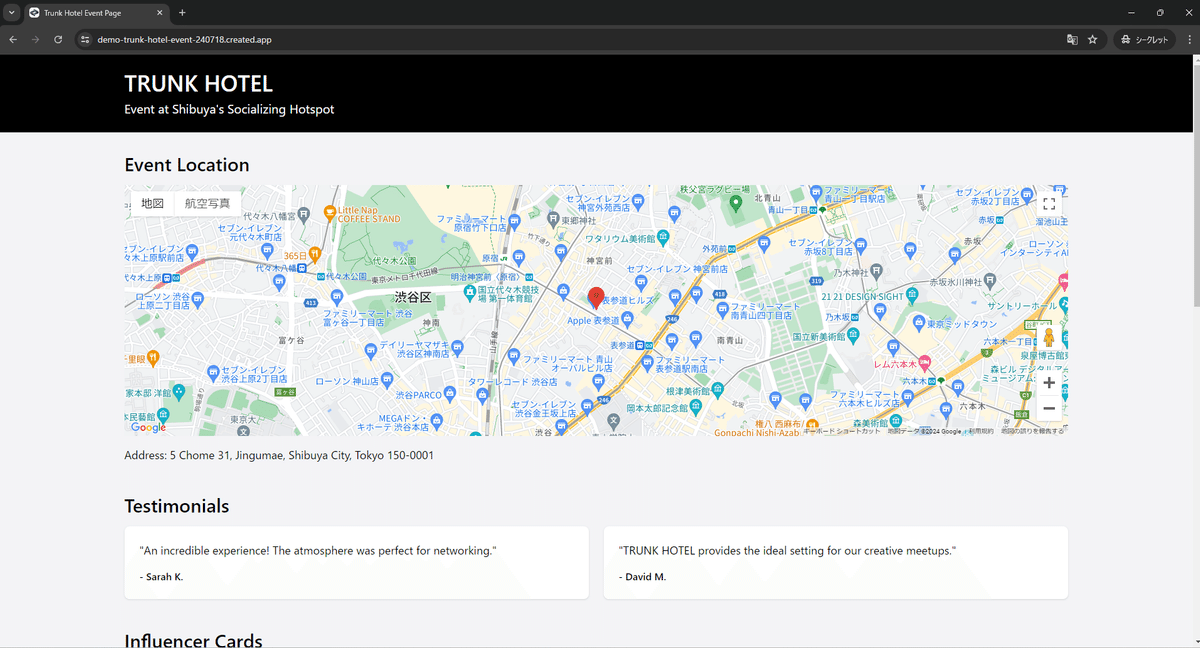Click the address bar URL field

point(570,40)
